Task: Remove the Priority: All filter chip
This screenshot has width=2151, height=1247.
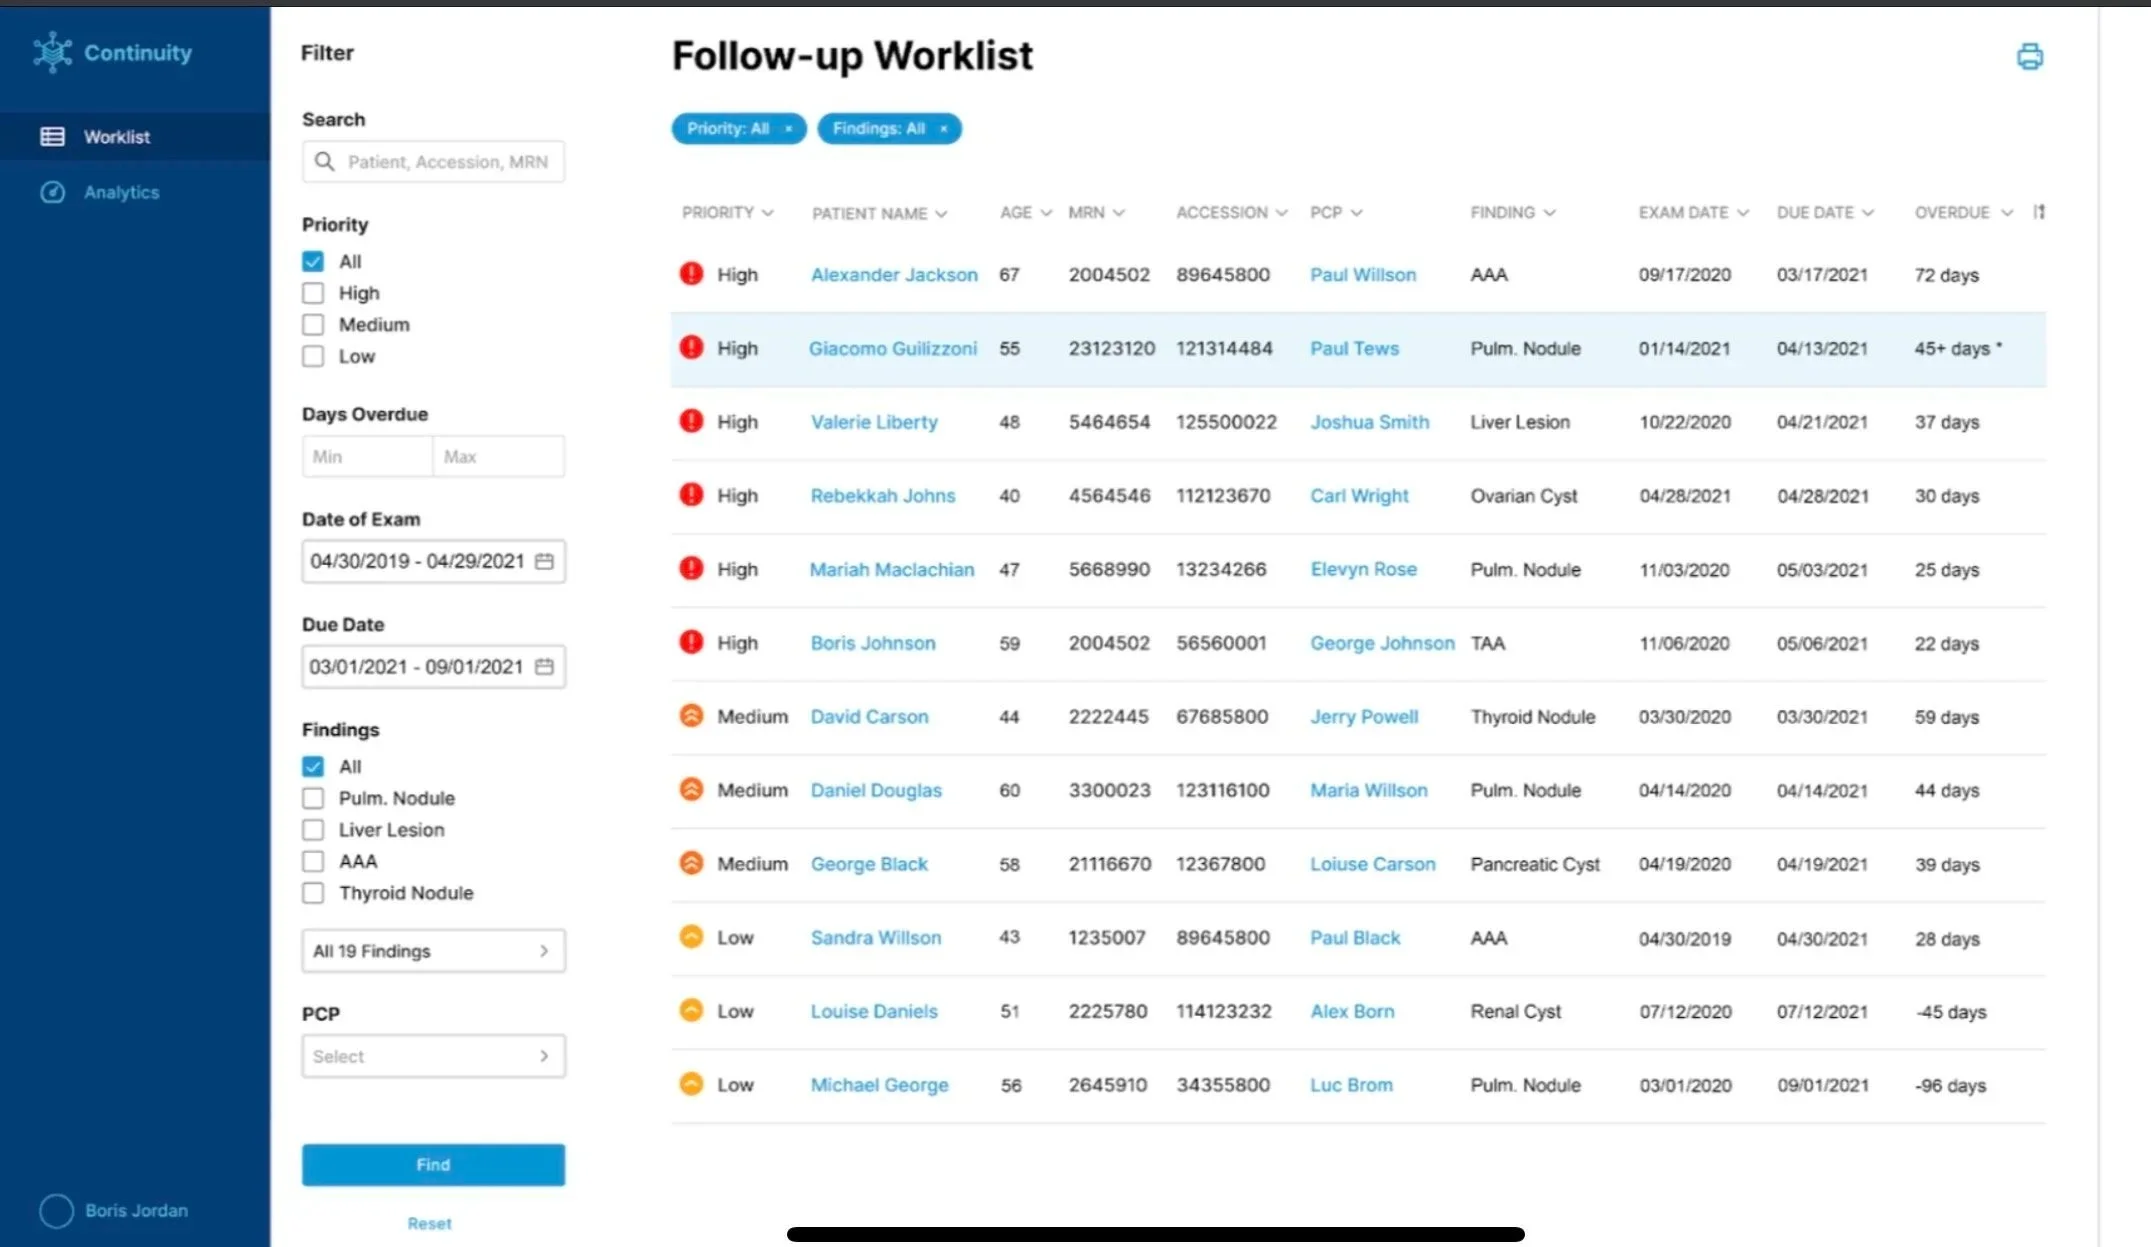Action: point(788,129)
